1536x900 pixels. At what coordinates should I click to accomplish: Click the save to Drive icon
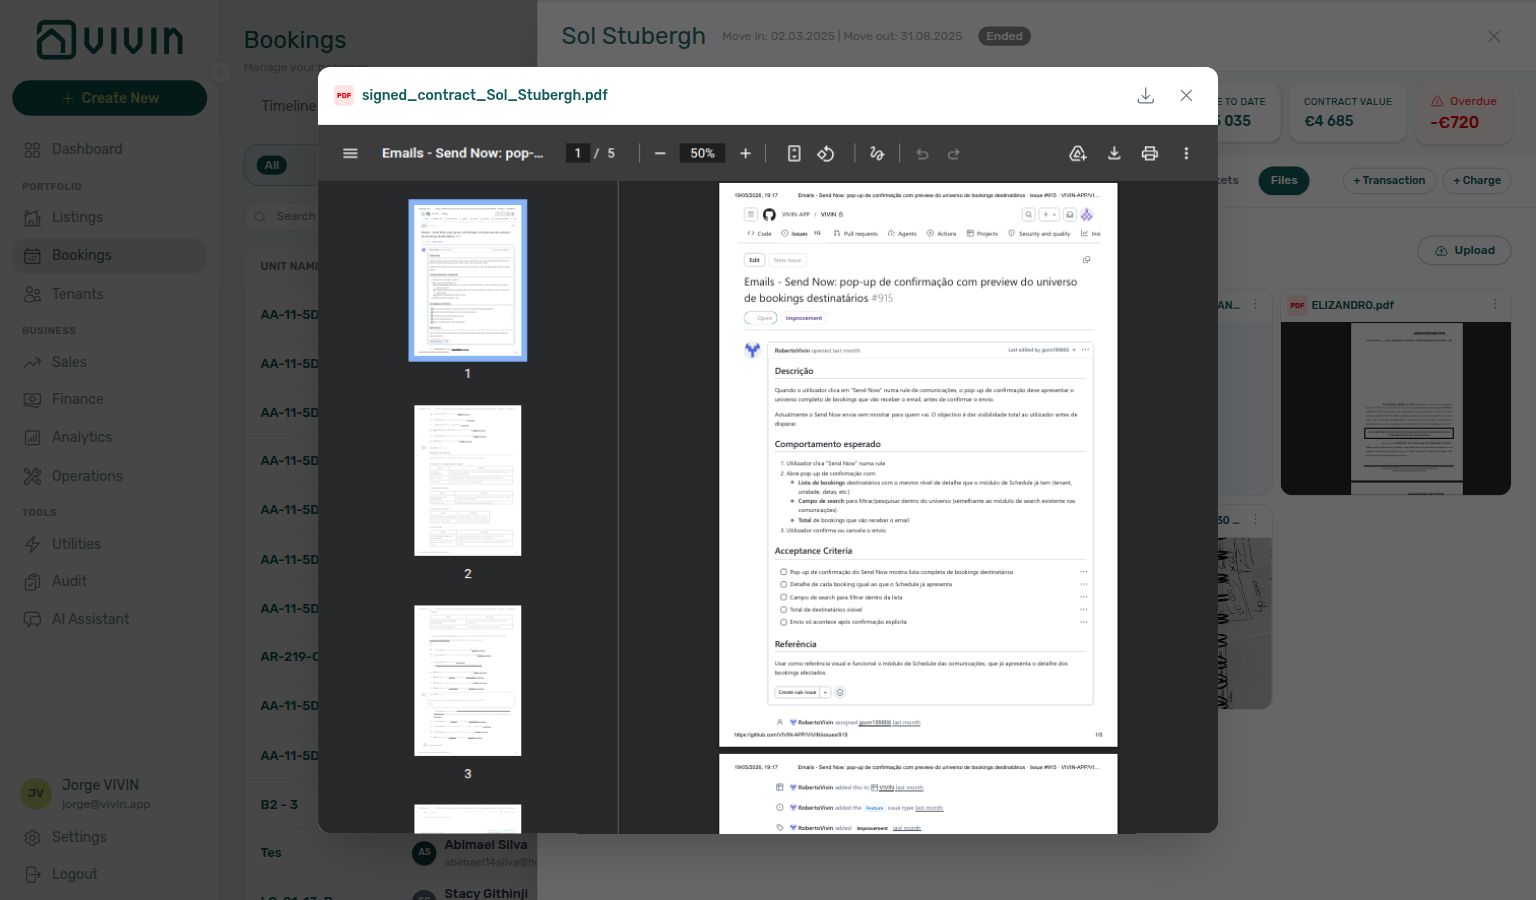pos(1078,153)
